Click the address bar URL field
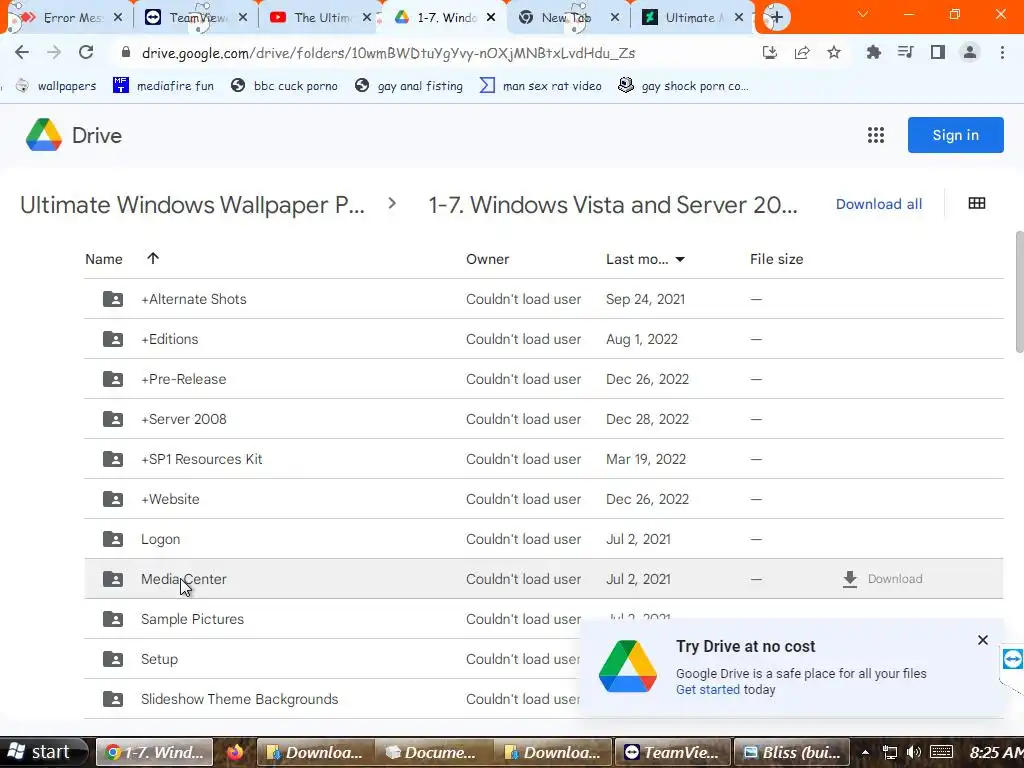Image resolution: width=1024 pixels, height=768 pixels. 431,53
